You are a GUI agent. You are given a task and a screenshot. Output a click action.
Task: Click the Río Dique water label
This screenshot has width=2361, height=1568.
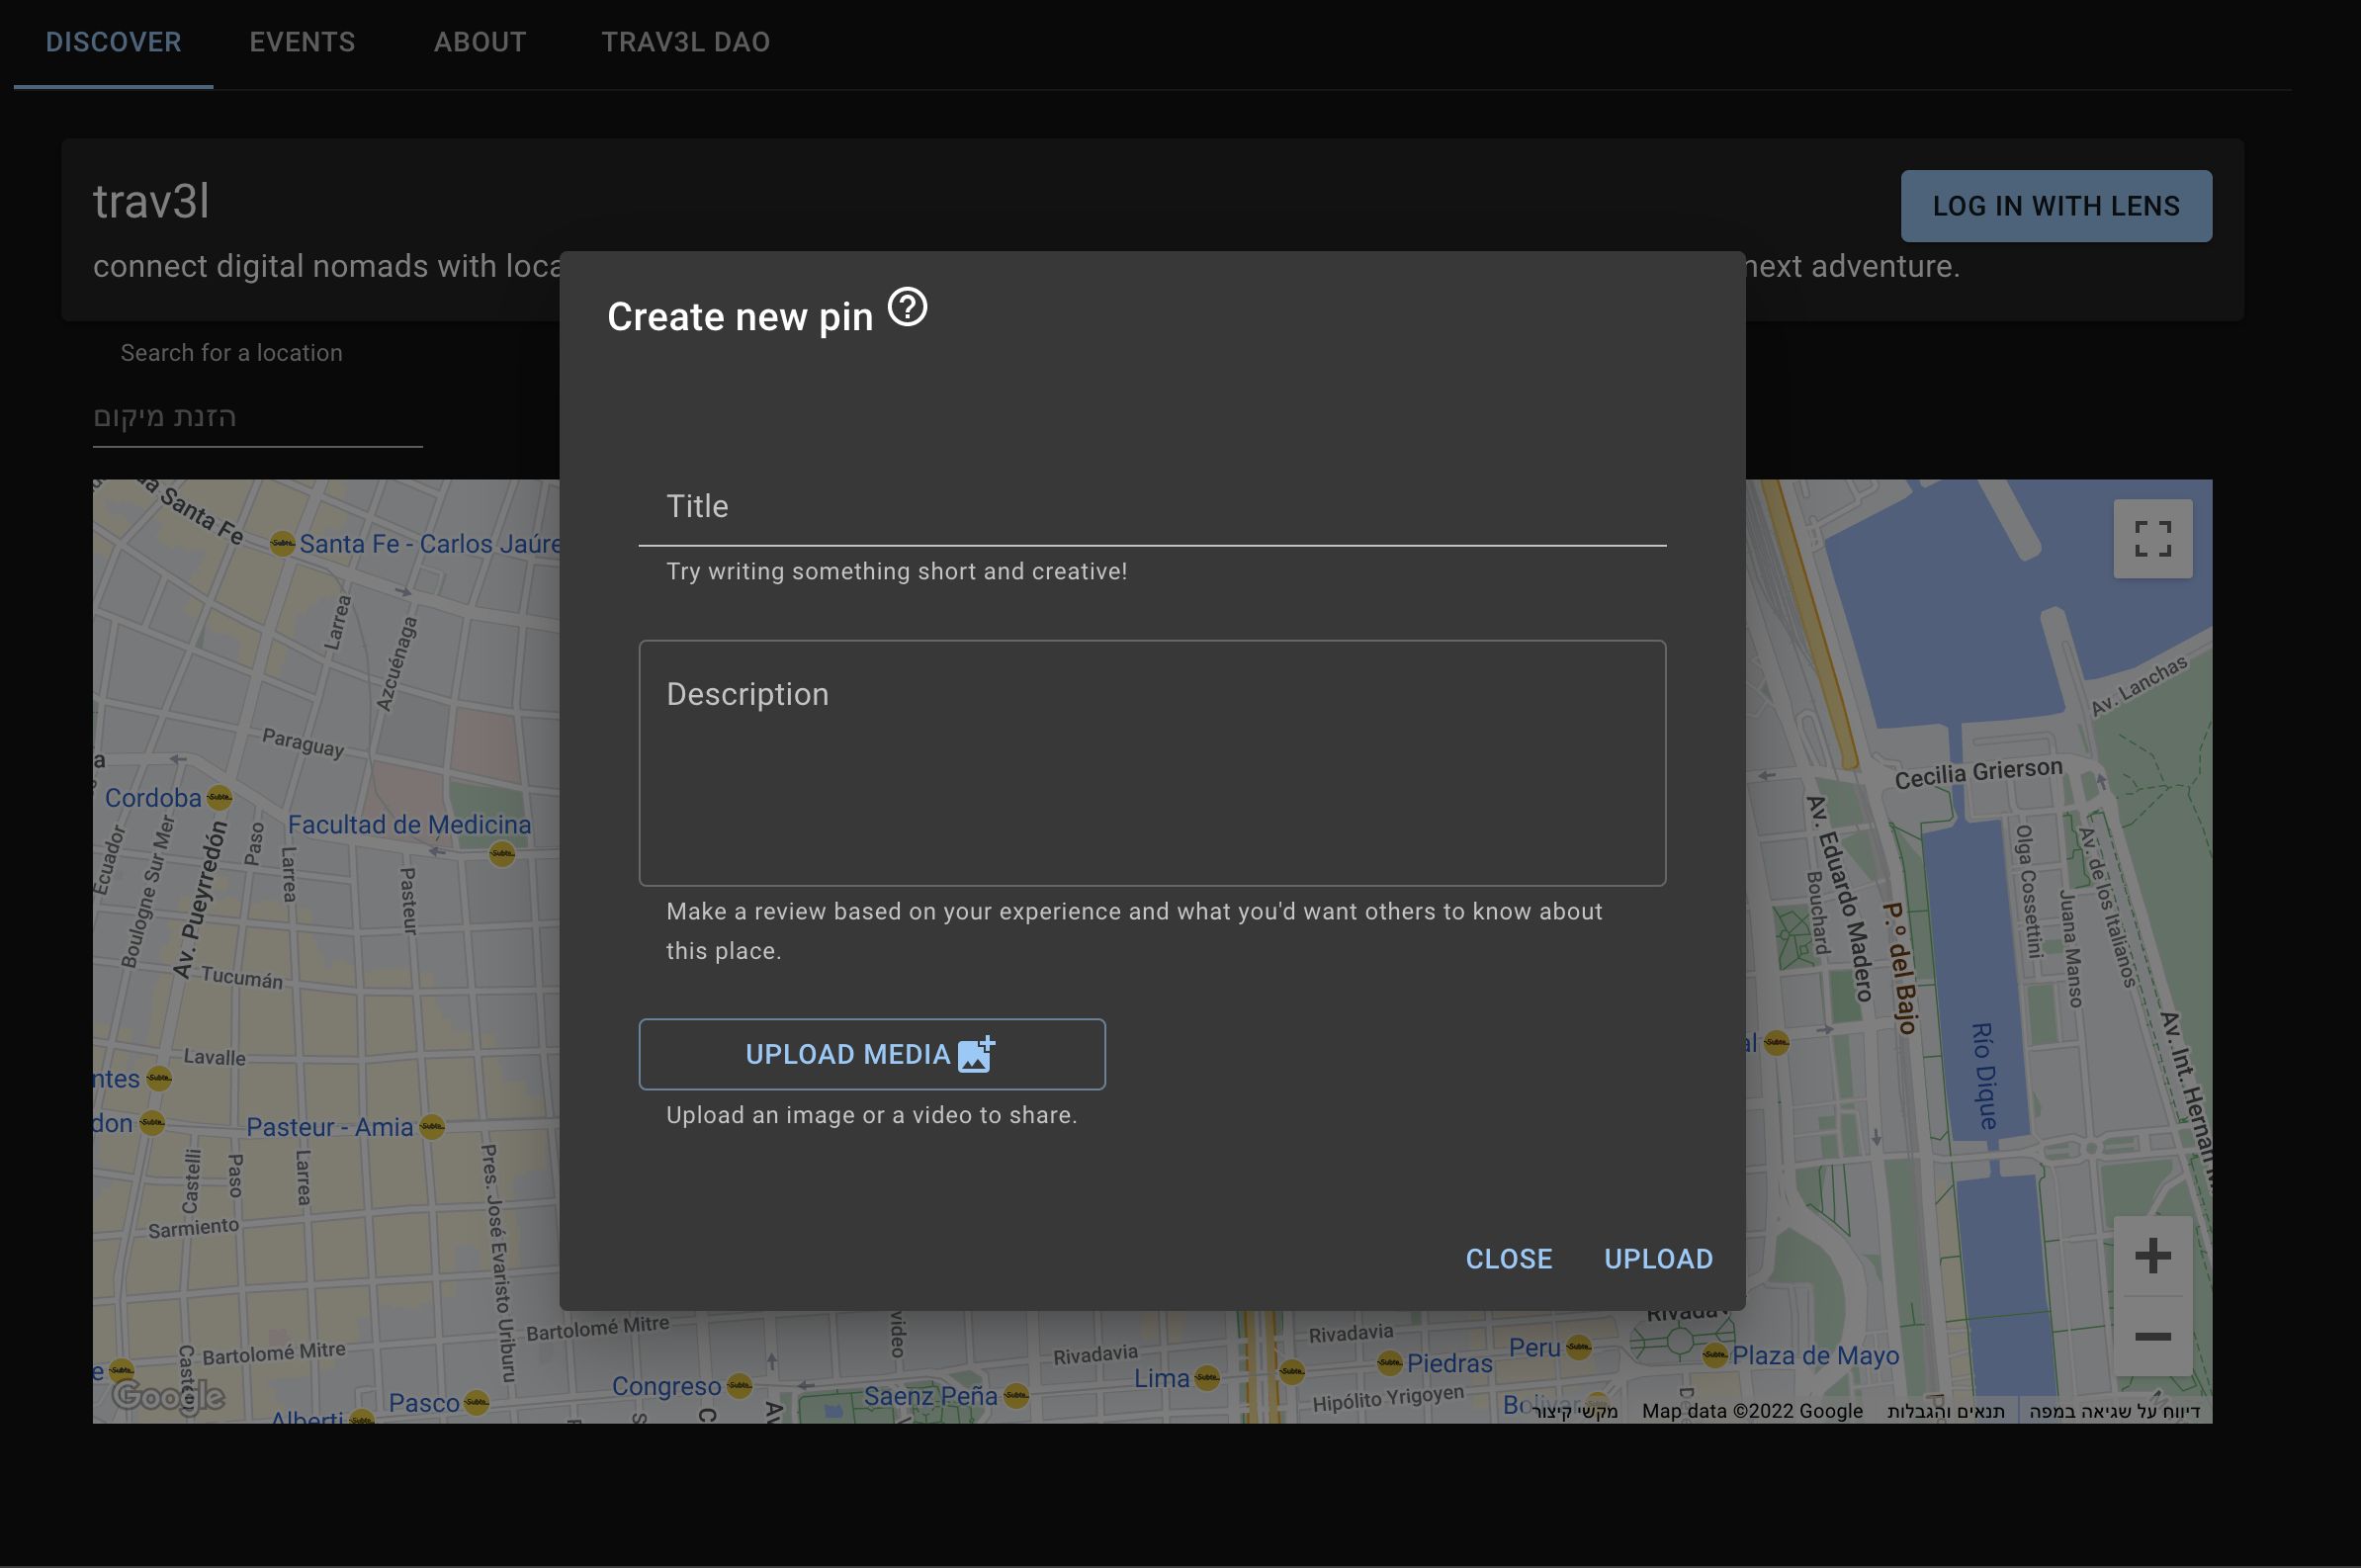coord(1983,1077)
